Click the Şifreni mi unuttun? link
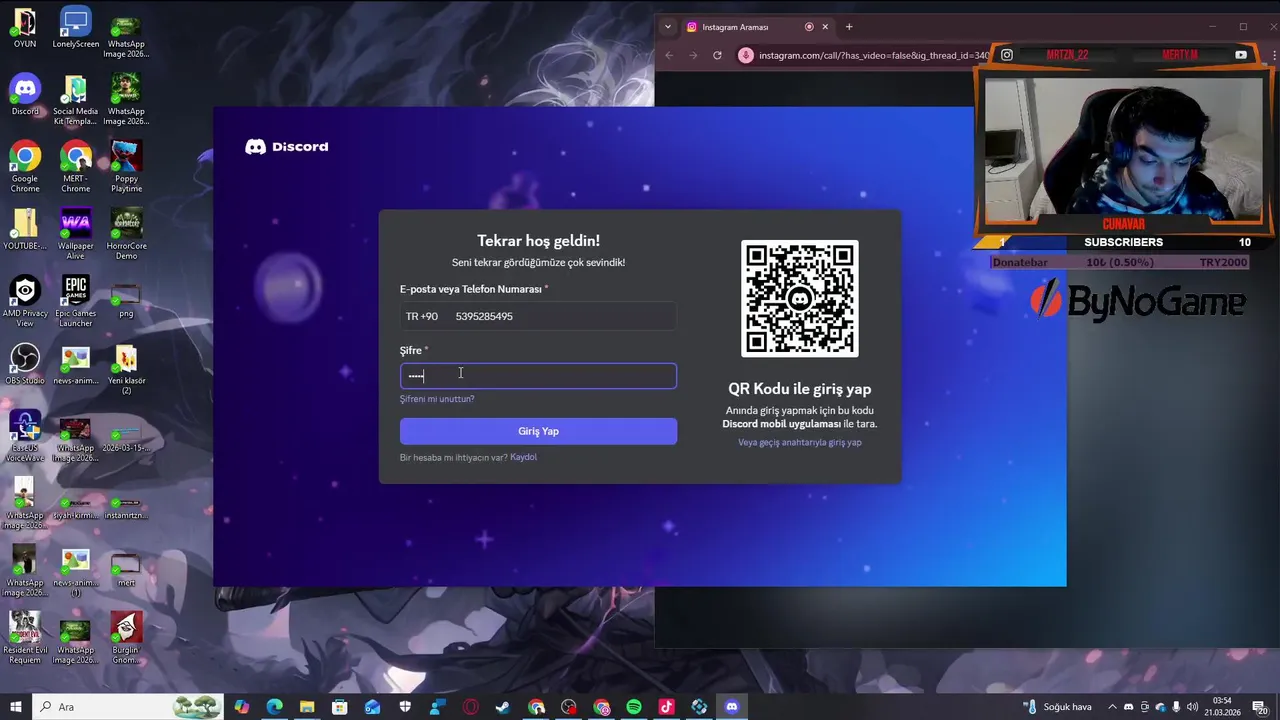Screen dimensions: 1280x720 (437, 399)
